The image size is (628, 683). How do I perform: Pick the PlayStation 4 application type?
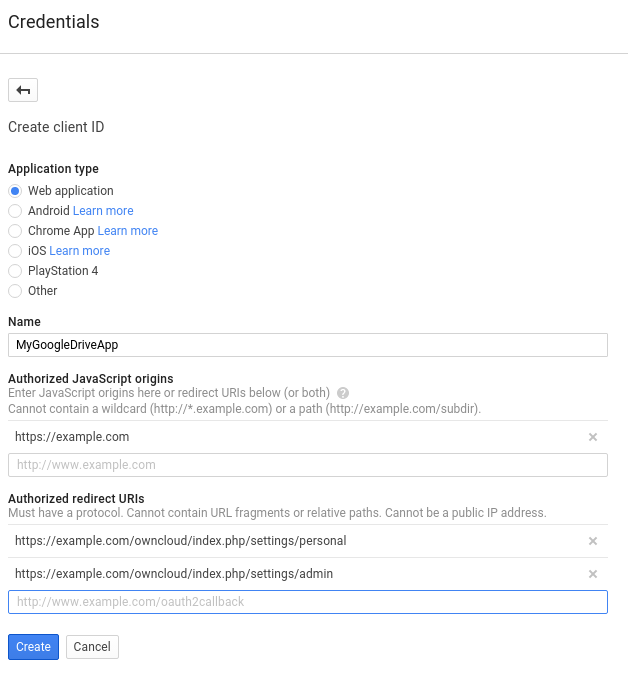(x=15, y=271)
